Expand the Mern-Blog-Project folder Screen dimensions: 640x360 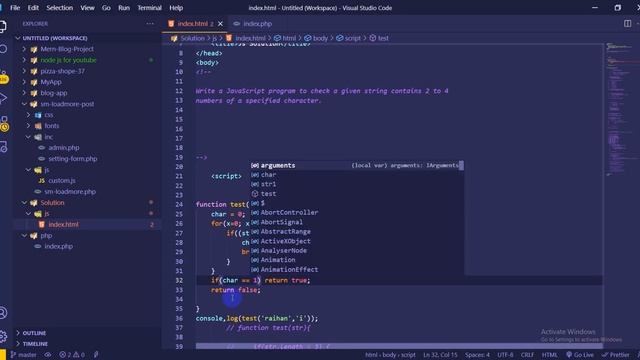click(x=67, y=49)
